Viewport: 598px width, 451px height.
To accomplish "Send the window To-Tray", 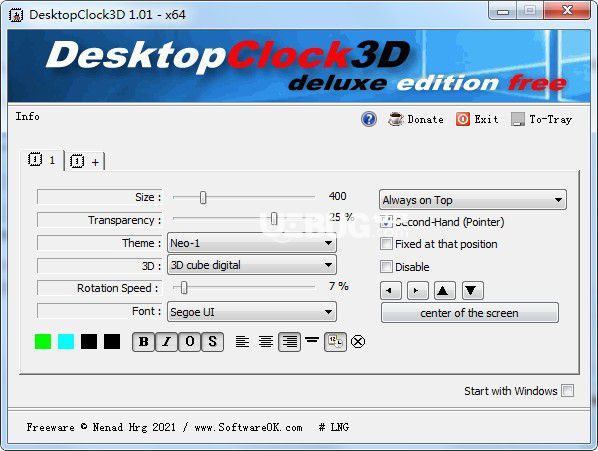I will tap(541, 119).
